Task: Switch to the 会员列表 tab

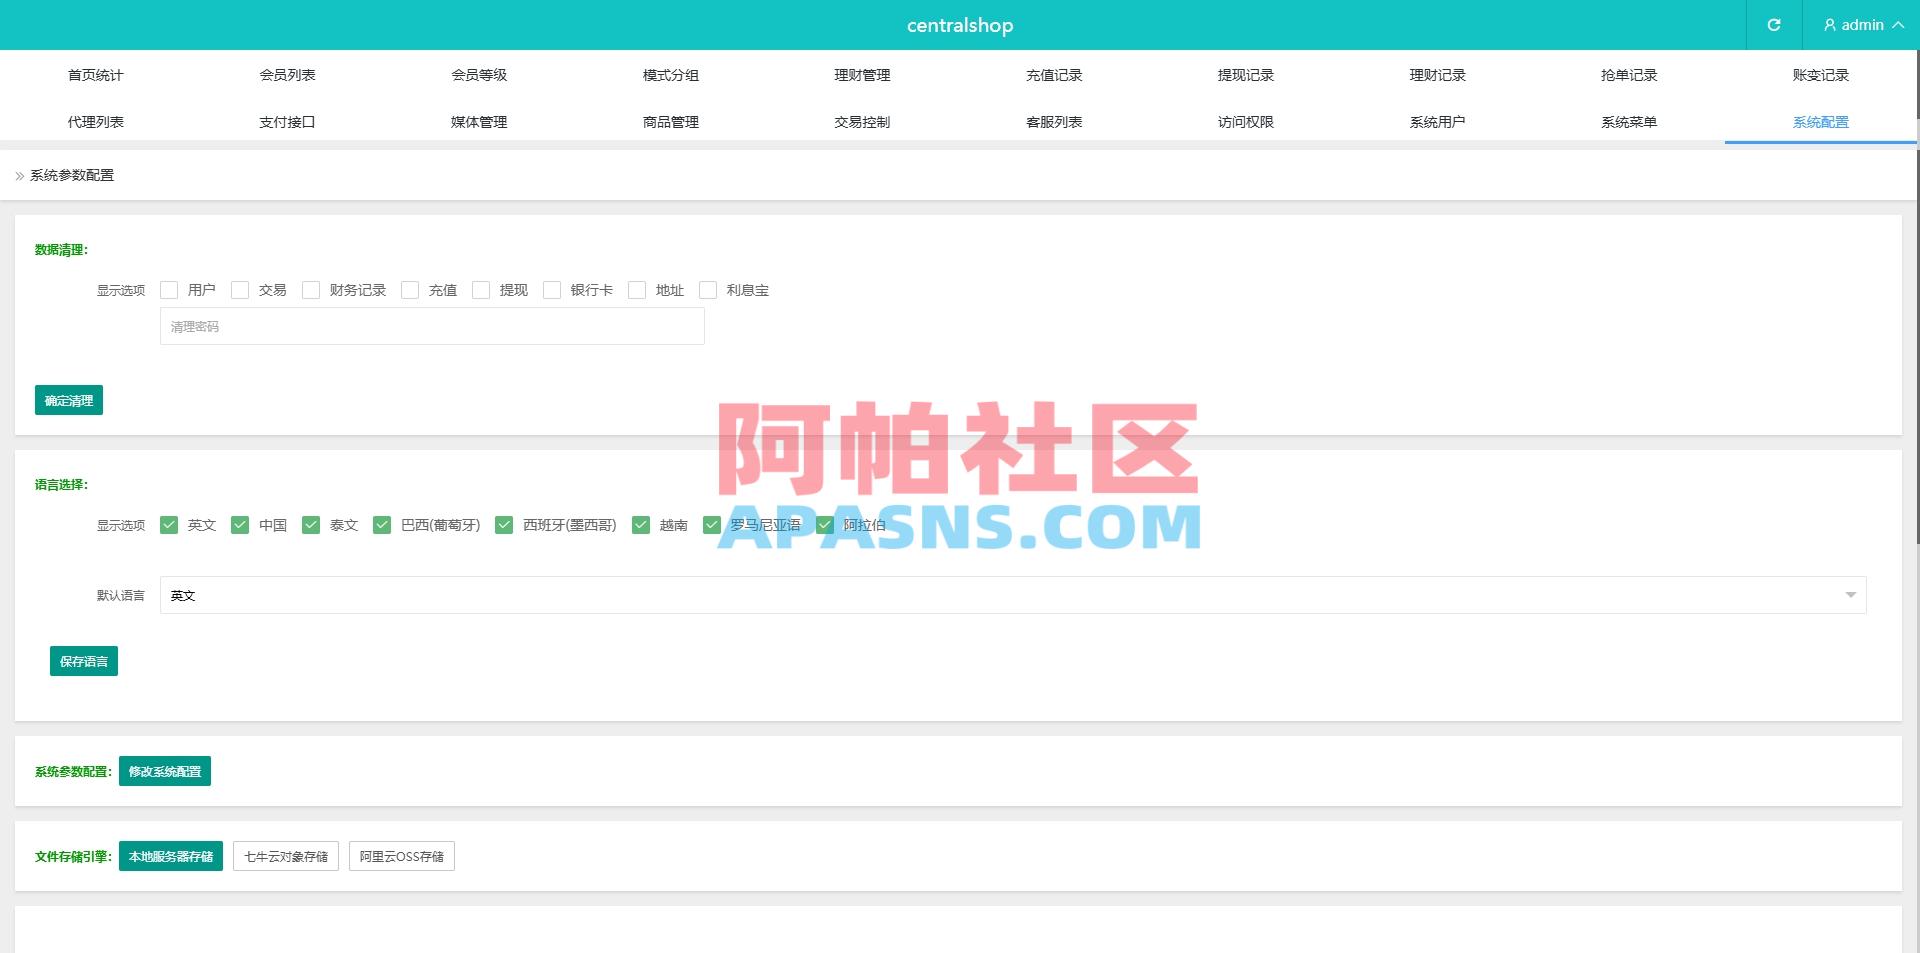Action: (x=287, y=74)
